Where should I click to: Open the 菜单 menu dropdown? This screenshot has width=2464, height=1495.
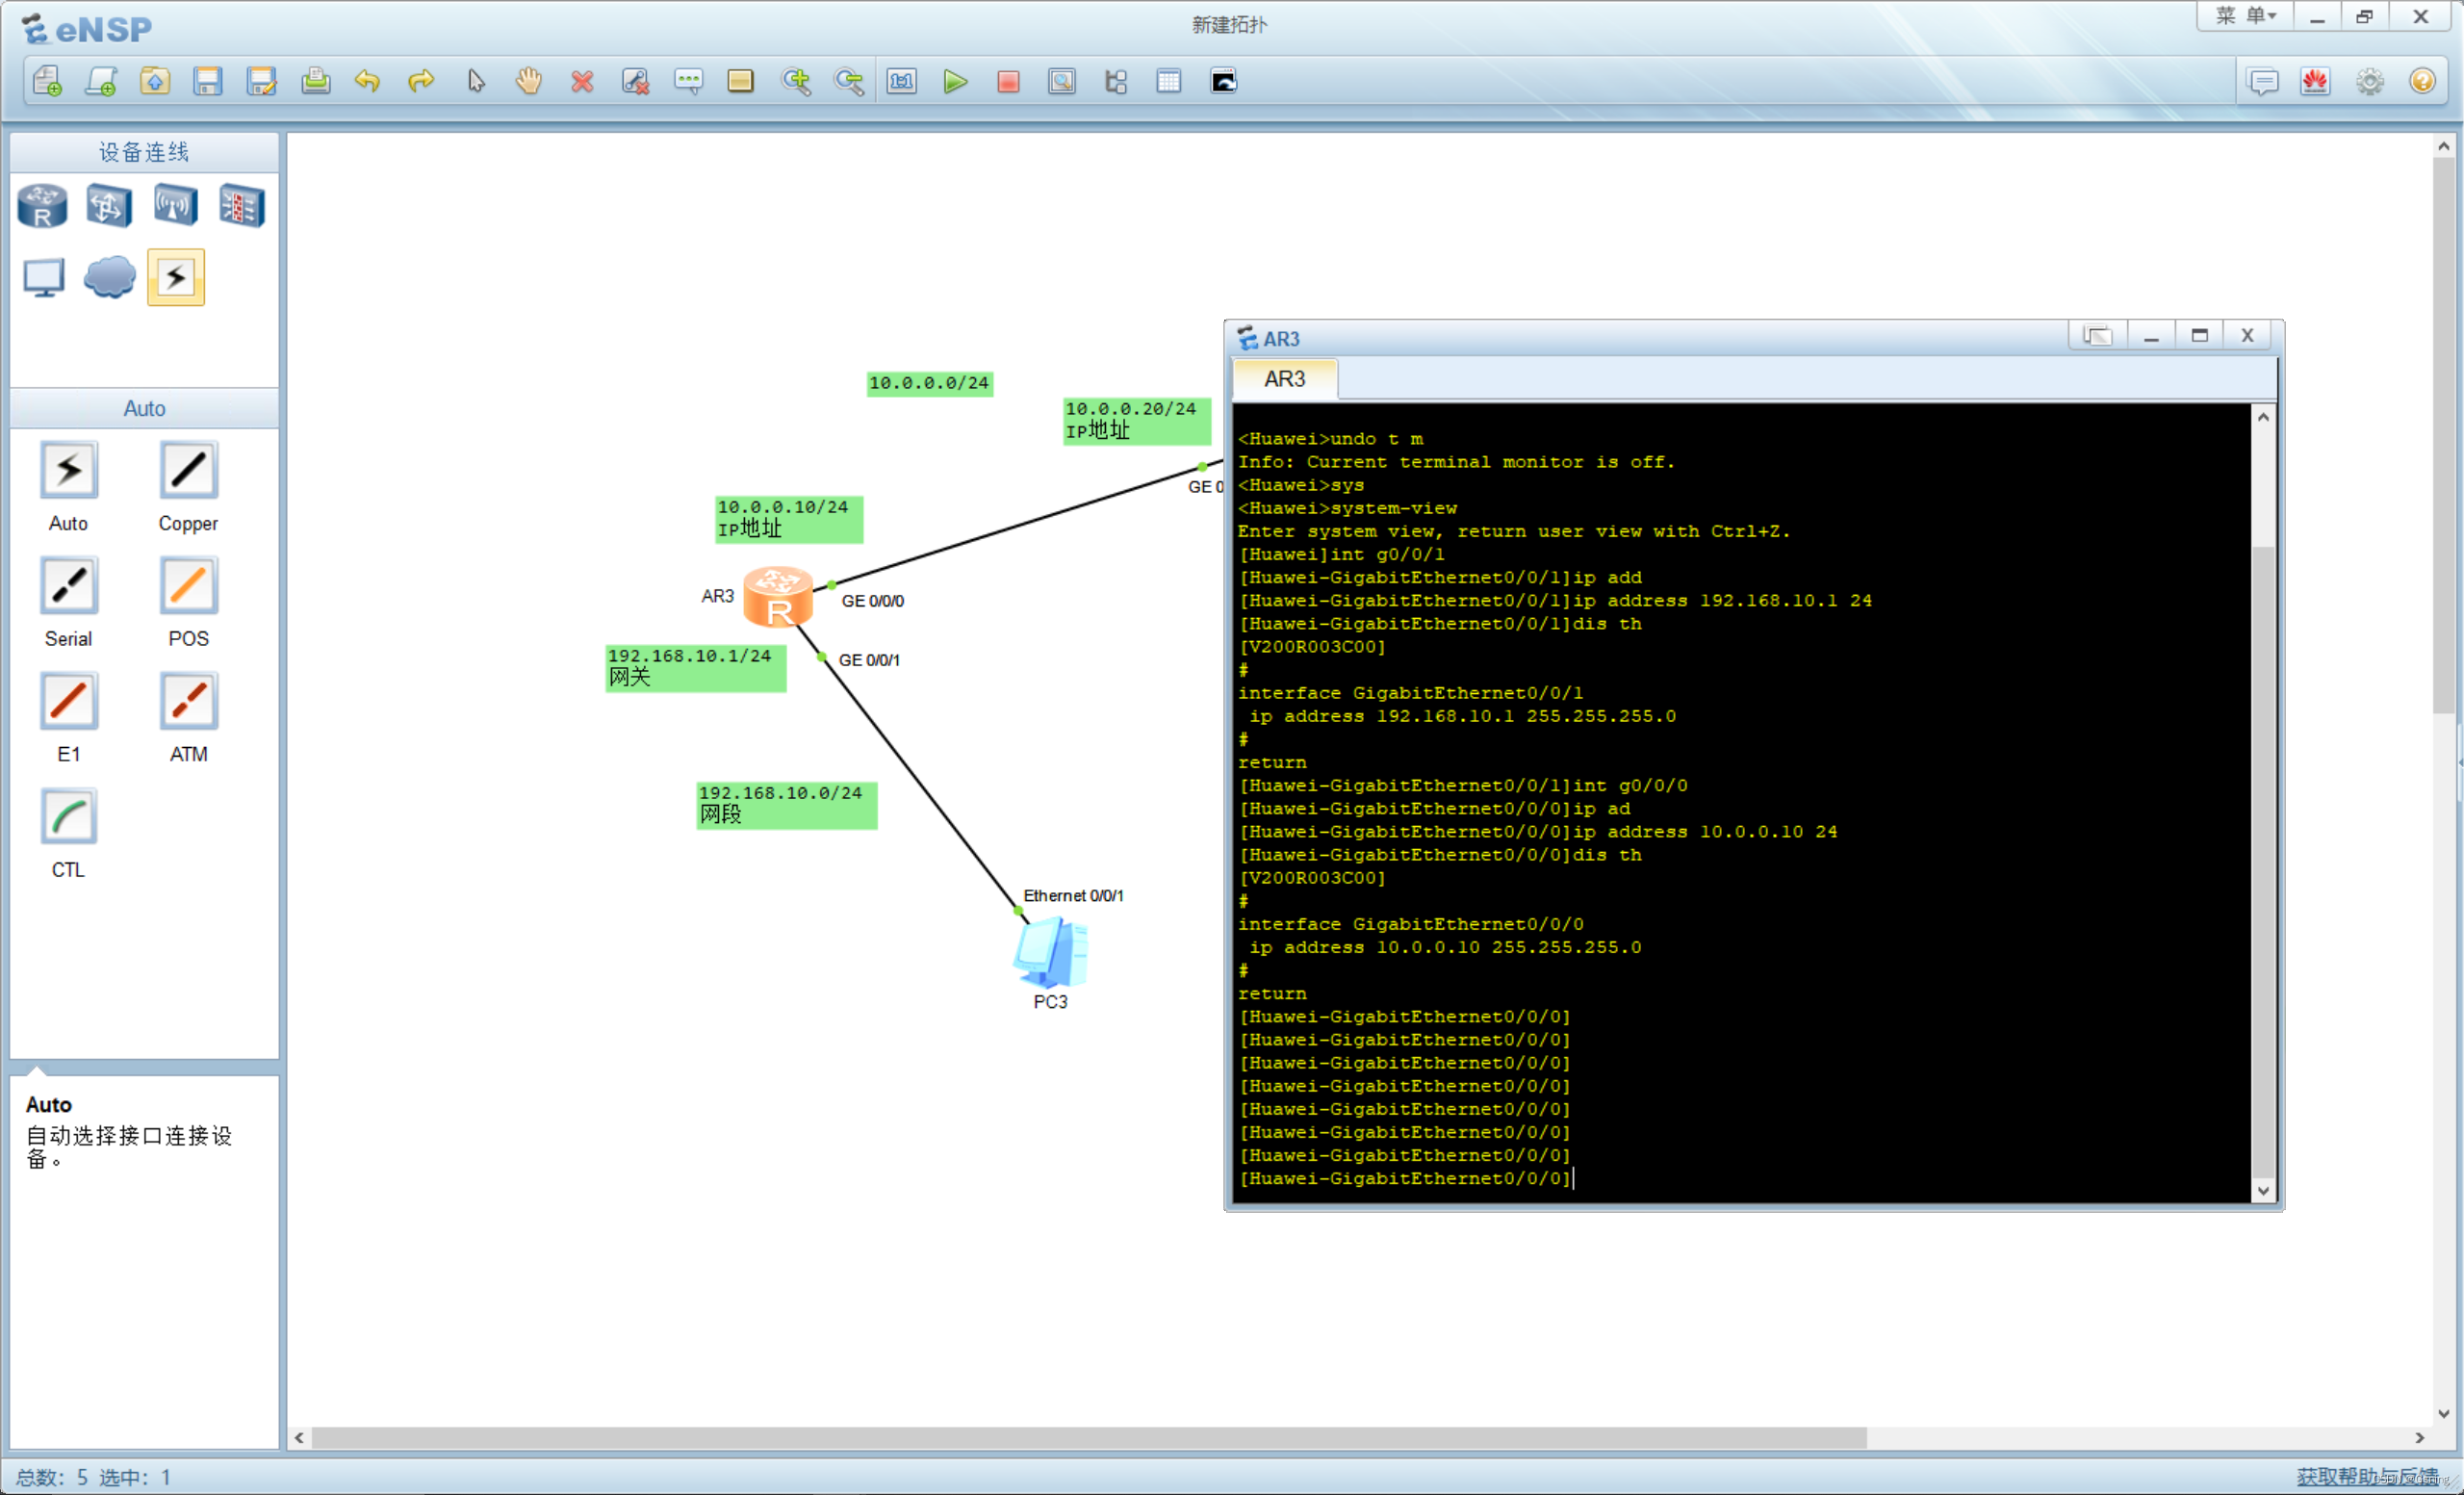(2245, 16)
